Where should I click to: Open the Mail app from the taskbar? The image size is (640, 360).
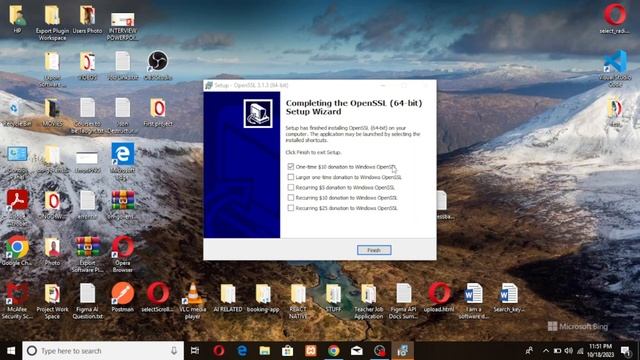[356, 351]
